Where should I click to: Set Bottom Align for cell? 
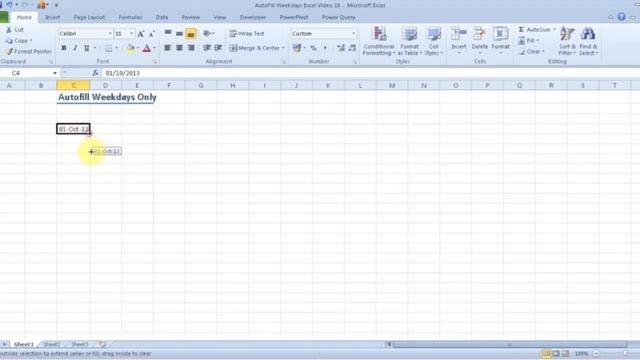pos(191,33)
